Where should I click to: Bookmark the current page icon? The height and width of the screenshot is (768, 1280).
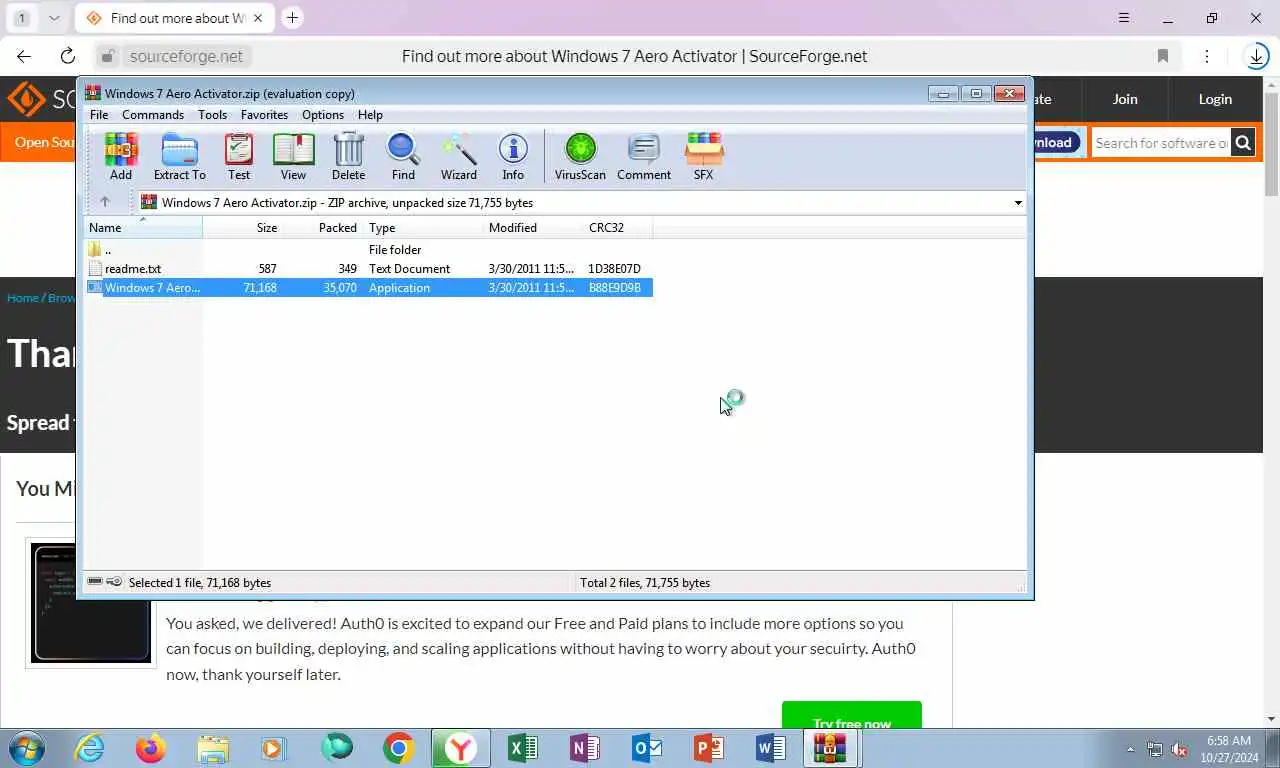coord(1163,57)
